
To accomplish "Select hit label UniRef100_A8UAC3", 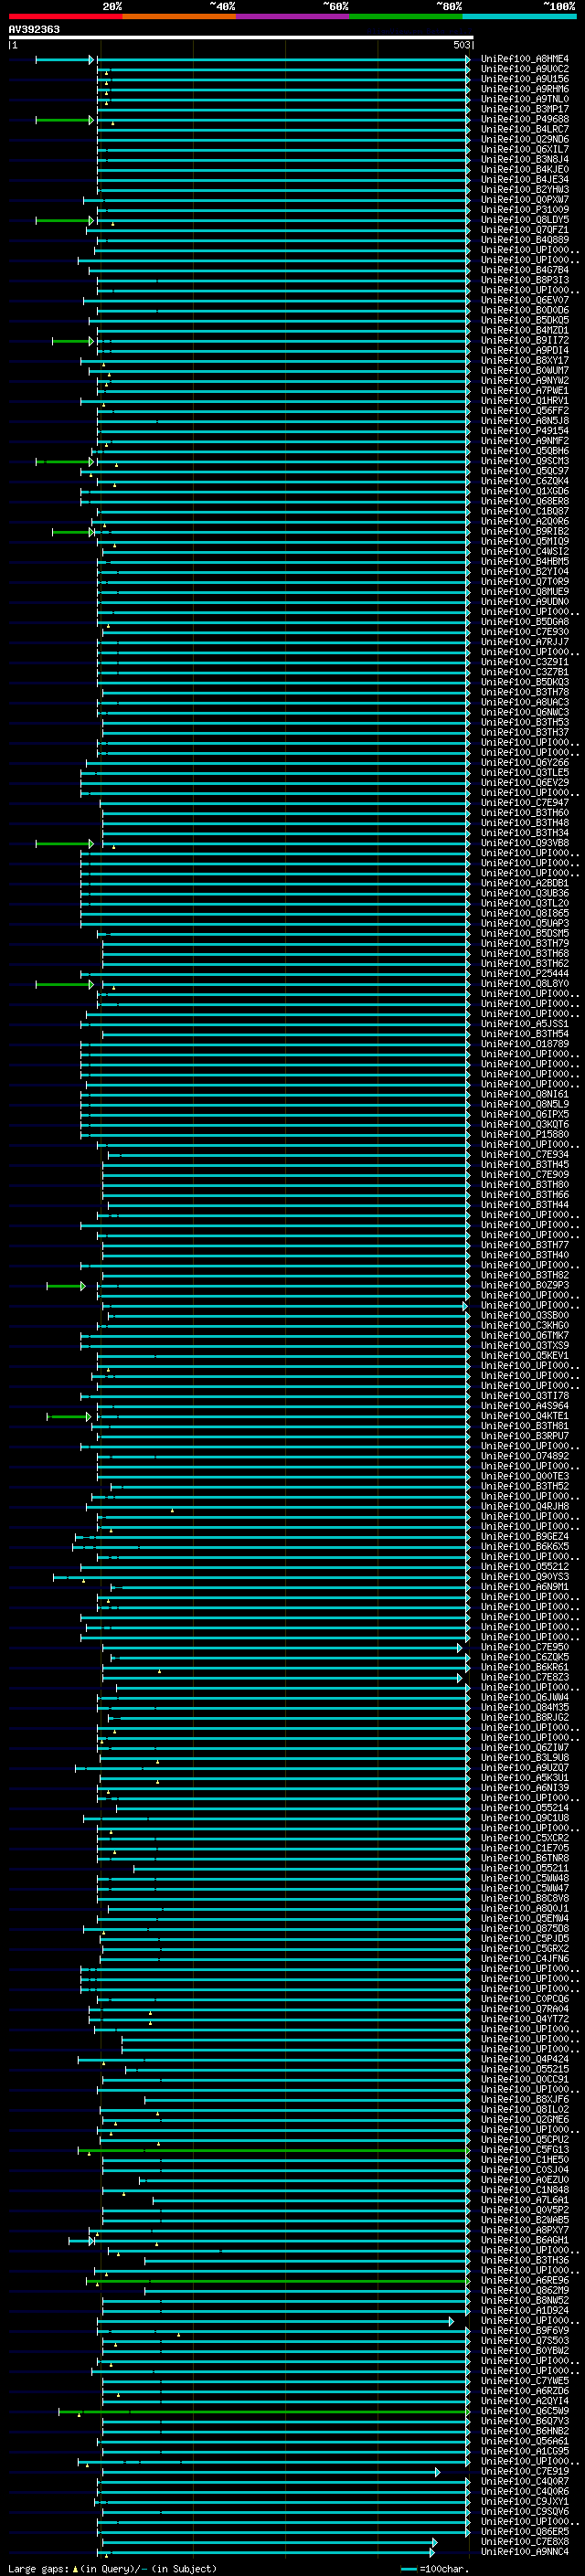I will coord(524,702).
